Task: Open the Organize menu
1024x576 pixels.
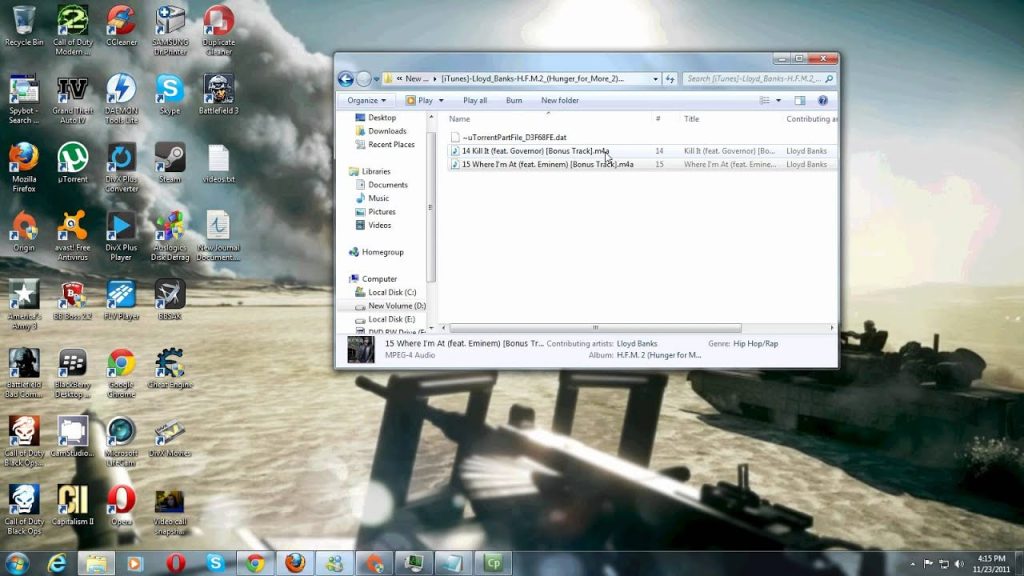Action: pyautogui.click(x=365, y=100)
